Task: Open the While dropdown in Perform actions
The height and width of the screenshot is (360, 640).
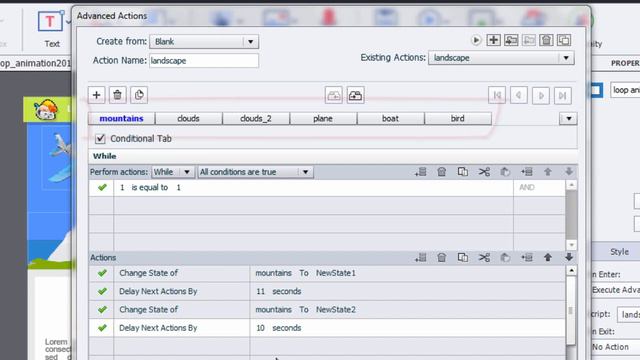Action: tap(172, 172)
